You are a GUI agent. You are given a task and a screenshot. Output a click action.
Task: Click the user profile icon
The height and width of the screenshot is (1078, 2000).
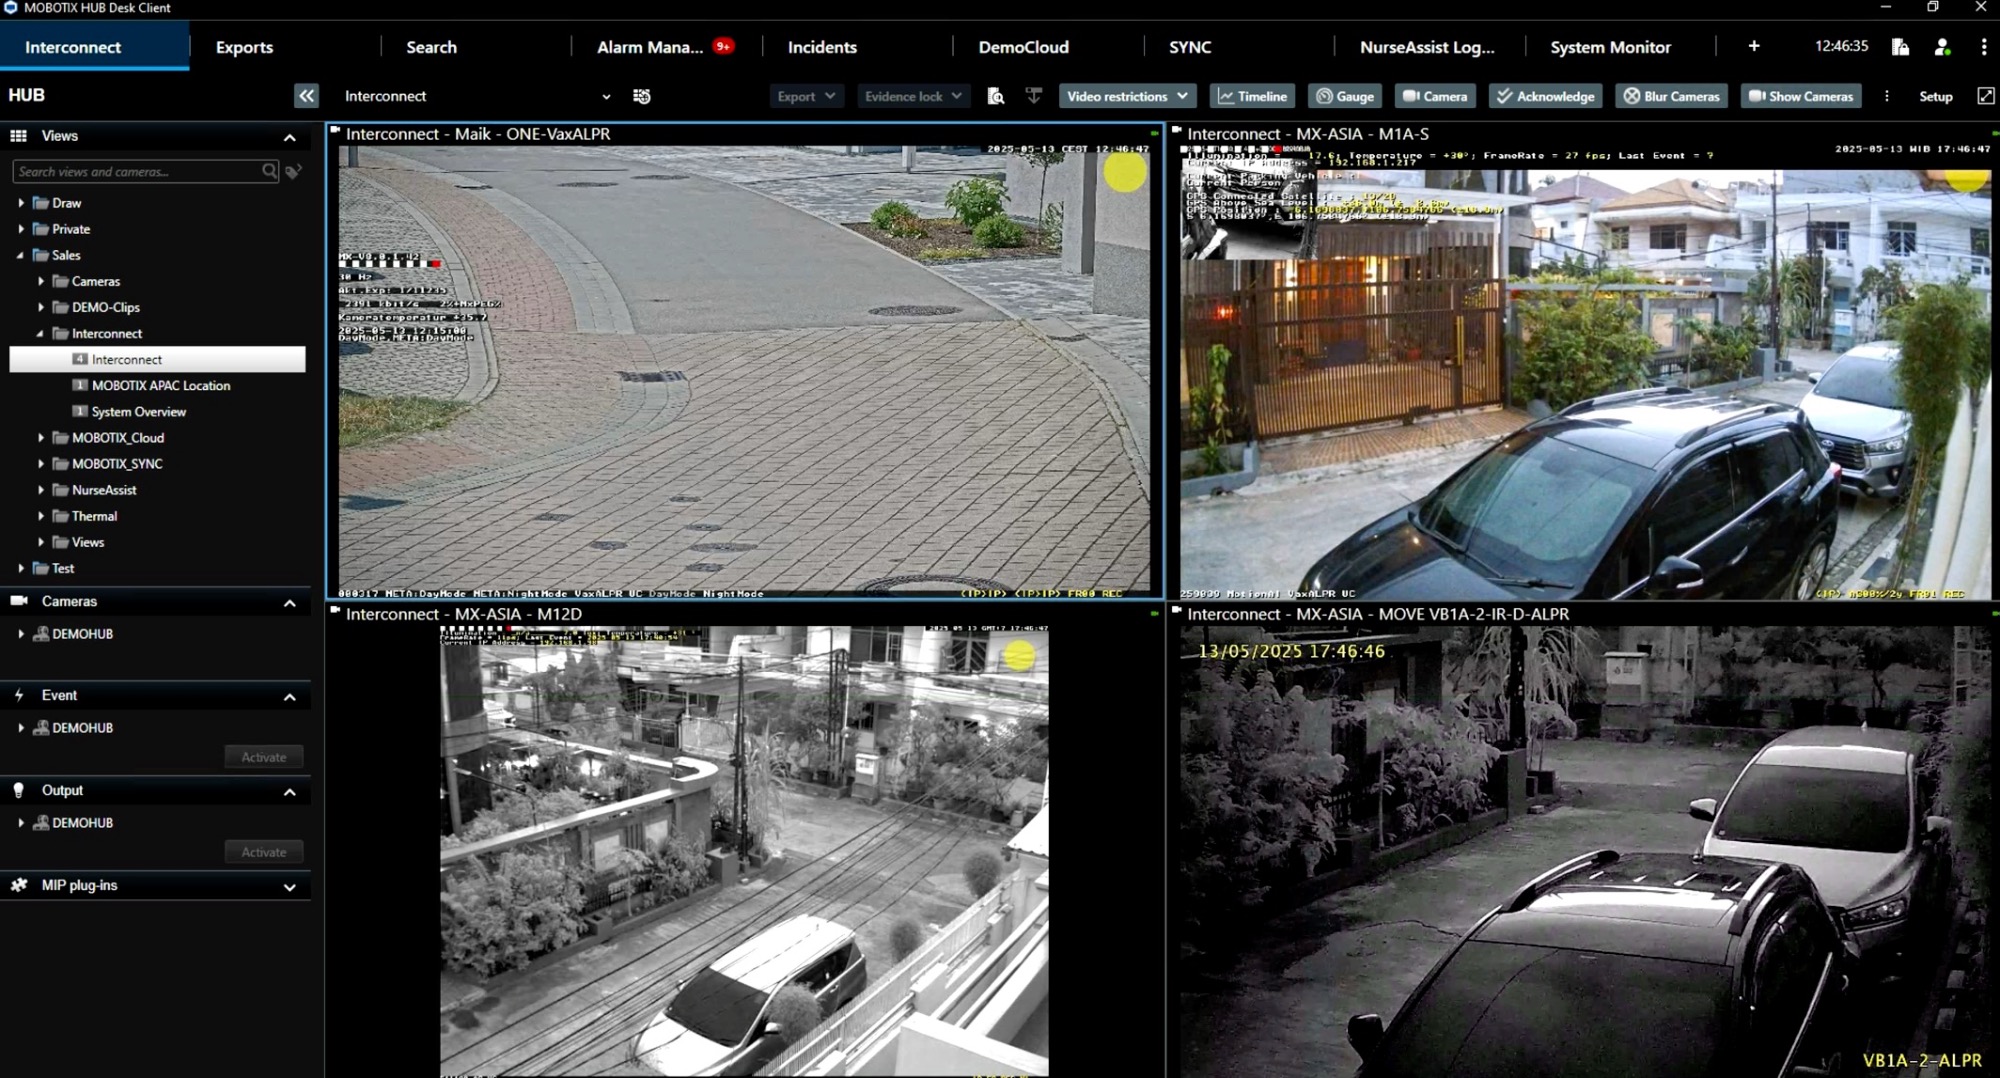tap(1942, 47)
